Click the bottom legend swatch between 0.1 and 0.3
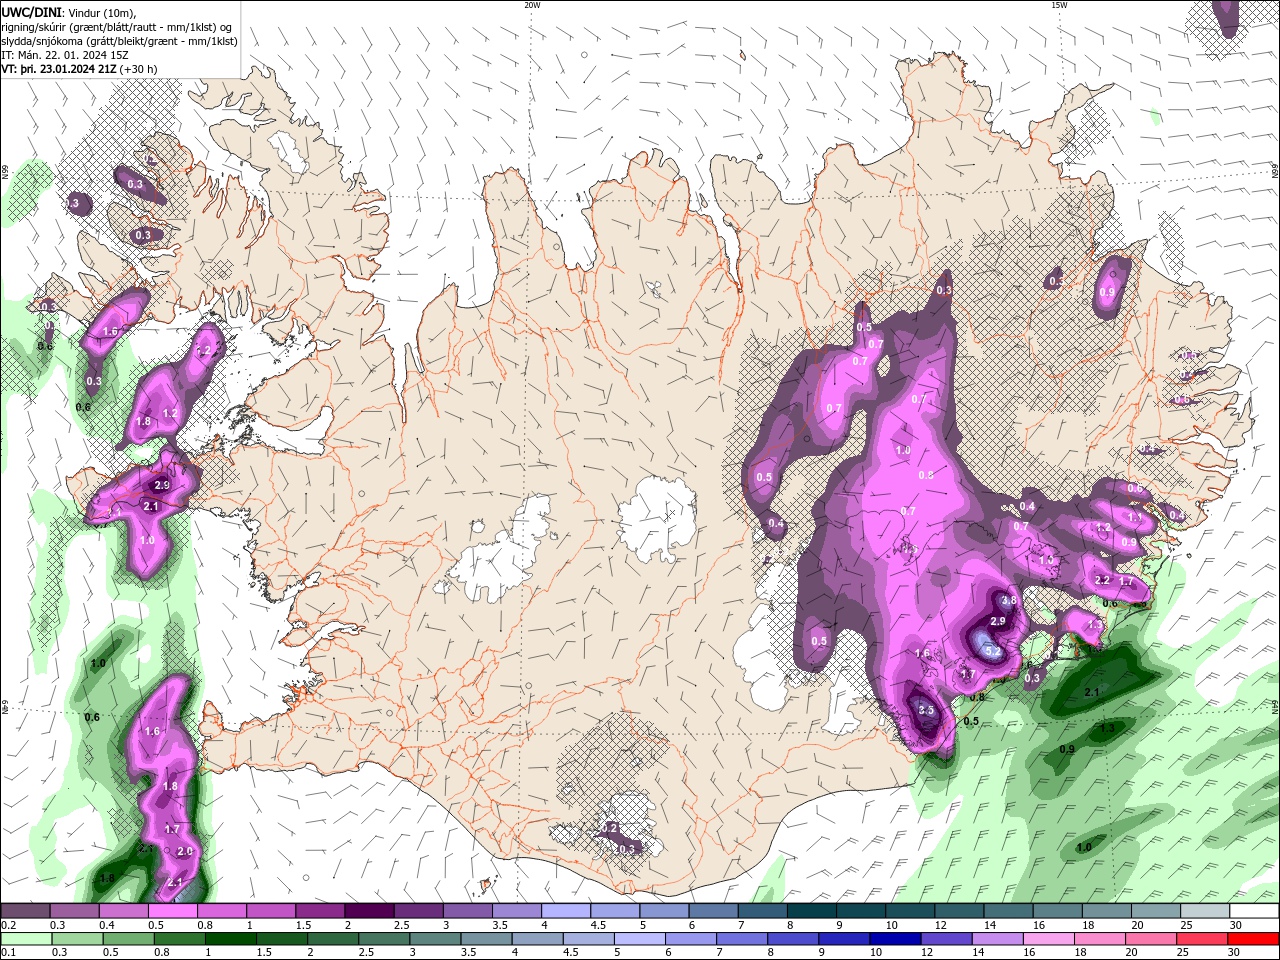The height and width of the screenshot is (960, 1280). (26, 939)
